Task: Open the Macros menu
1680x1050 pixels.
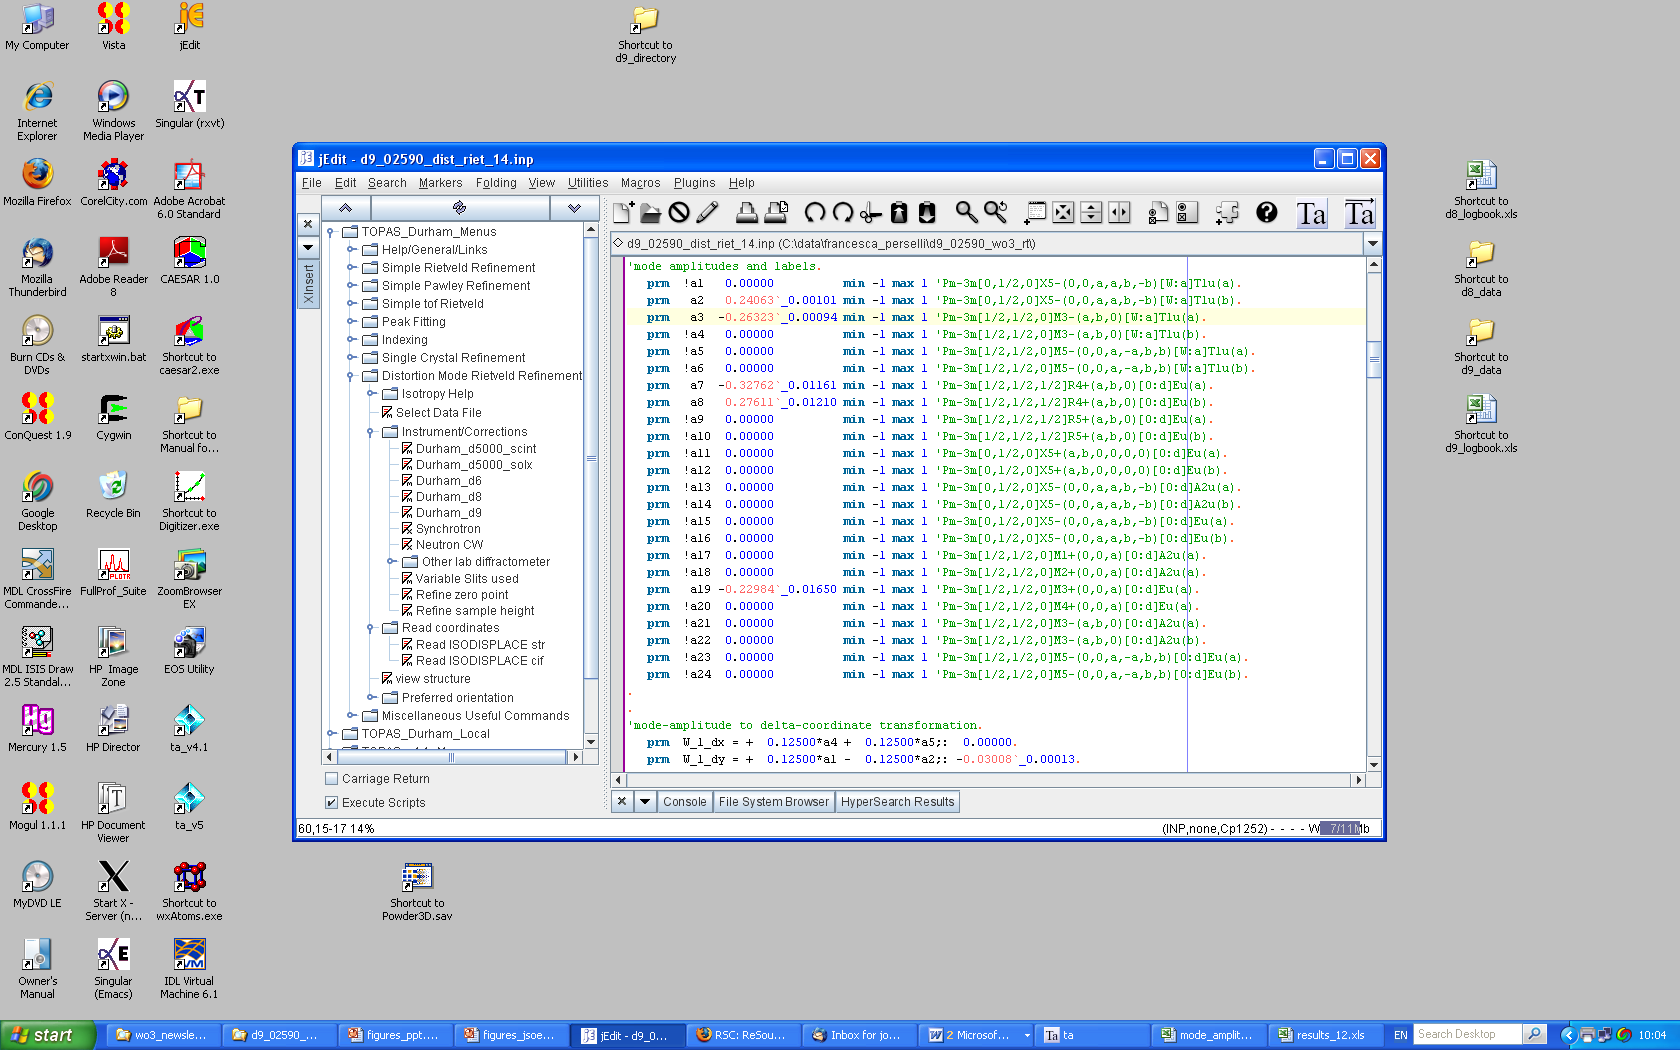Action: click(x=640, y=183)
